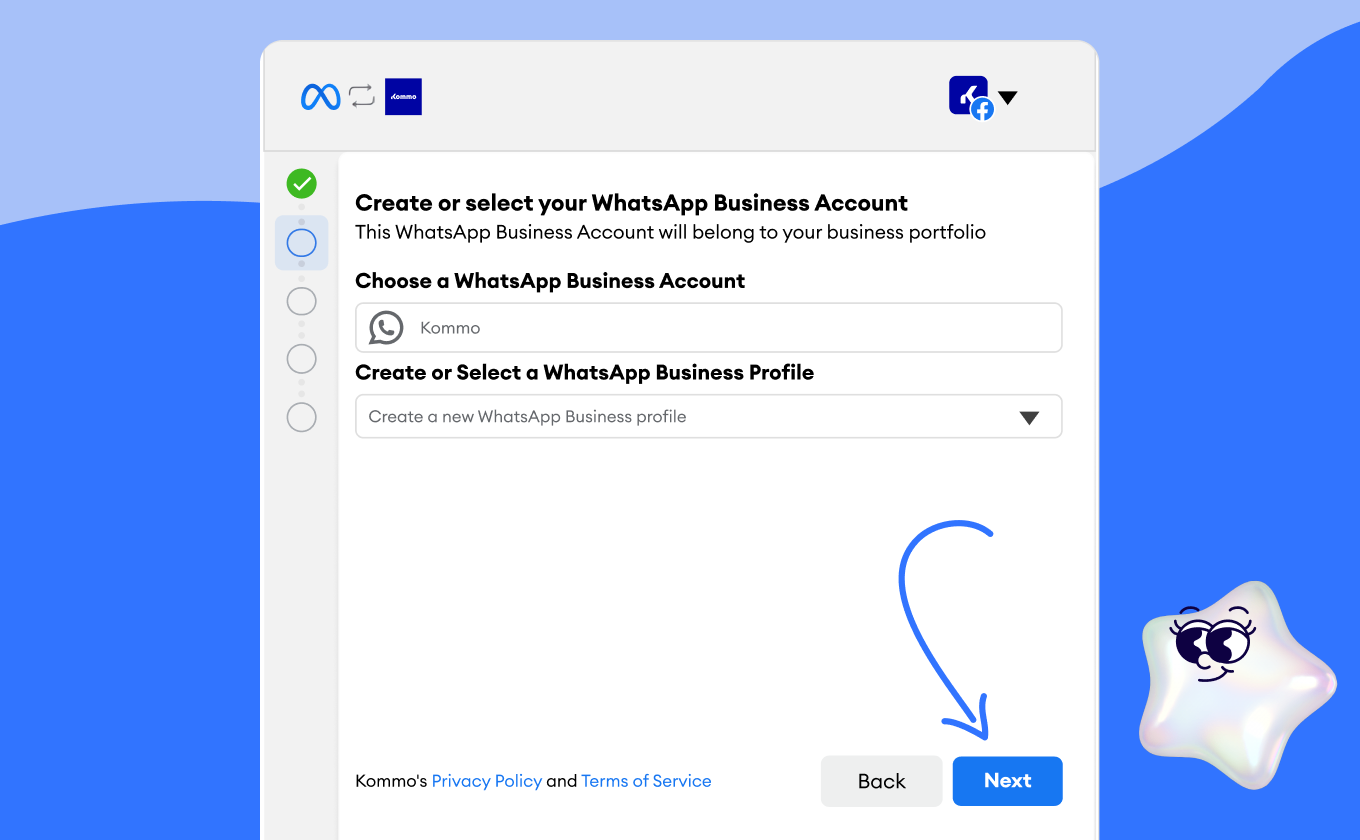
Task: Select the third step circle in sidebar
Action: pos(301,301)
